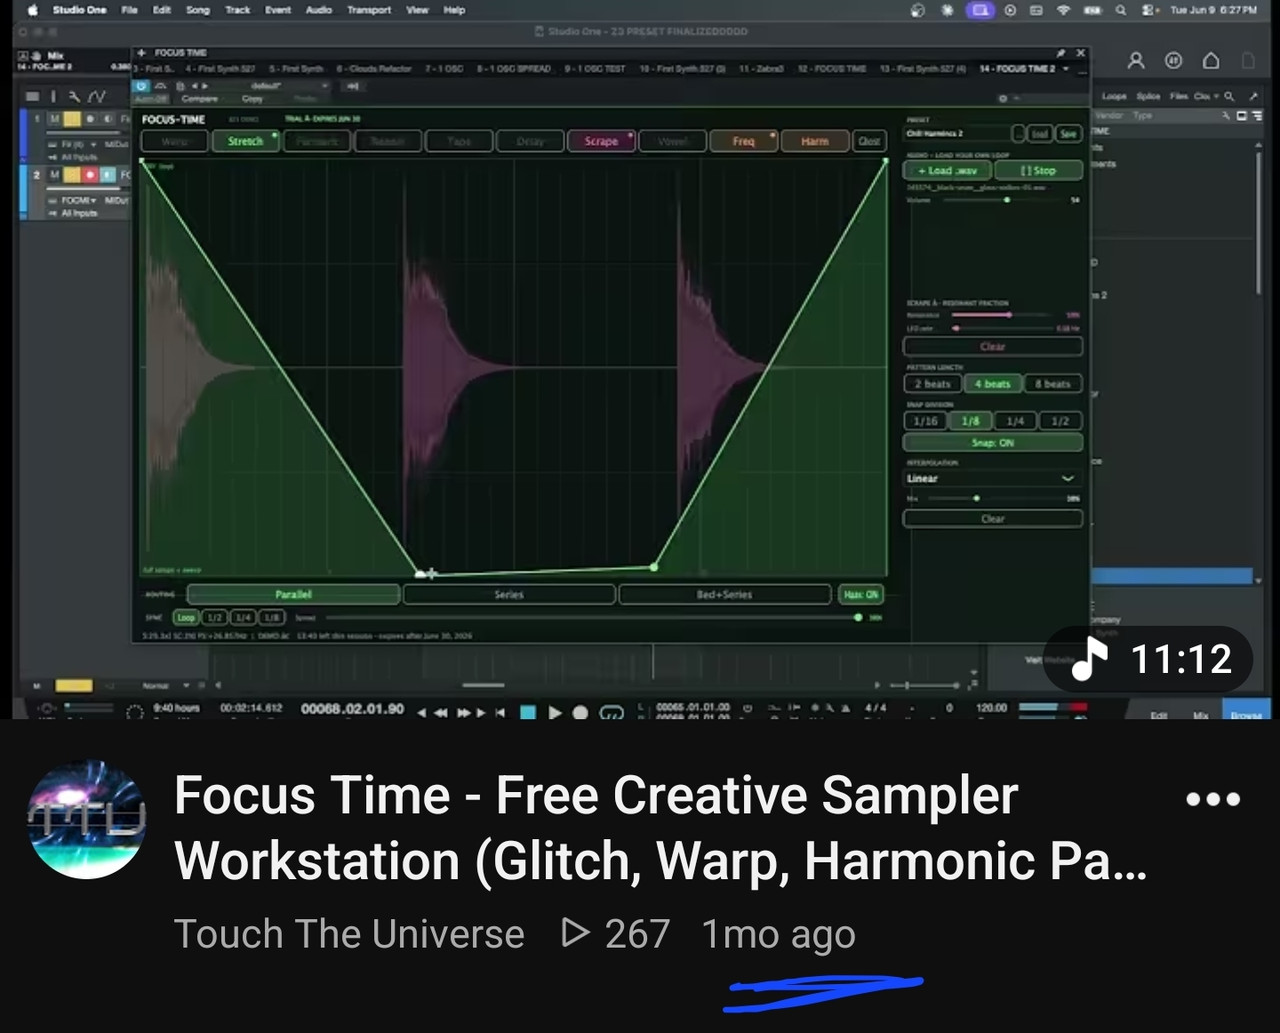1280x1033 pixels.
Task: Toggle the Warp effect module
Action: [174, 141]
